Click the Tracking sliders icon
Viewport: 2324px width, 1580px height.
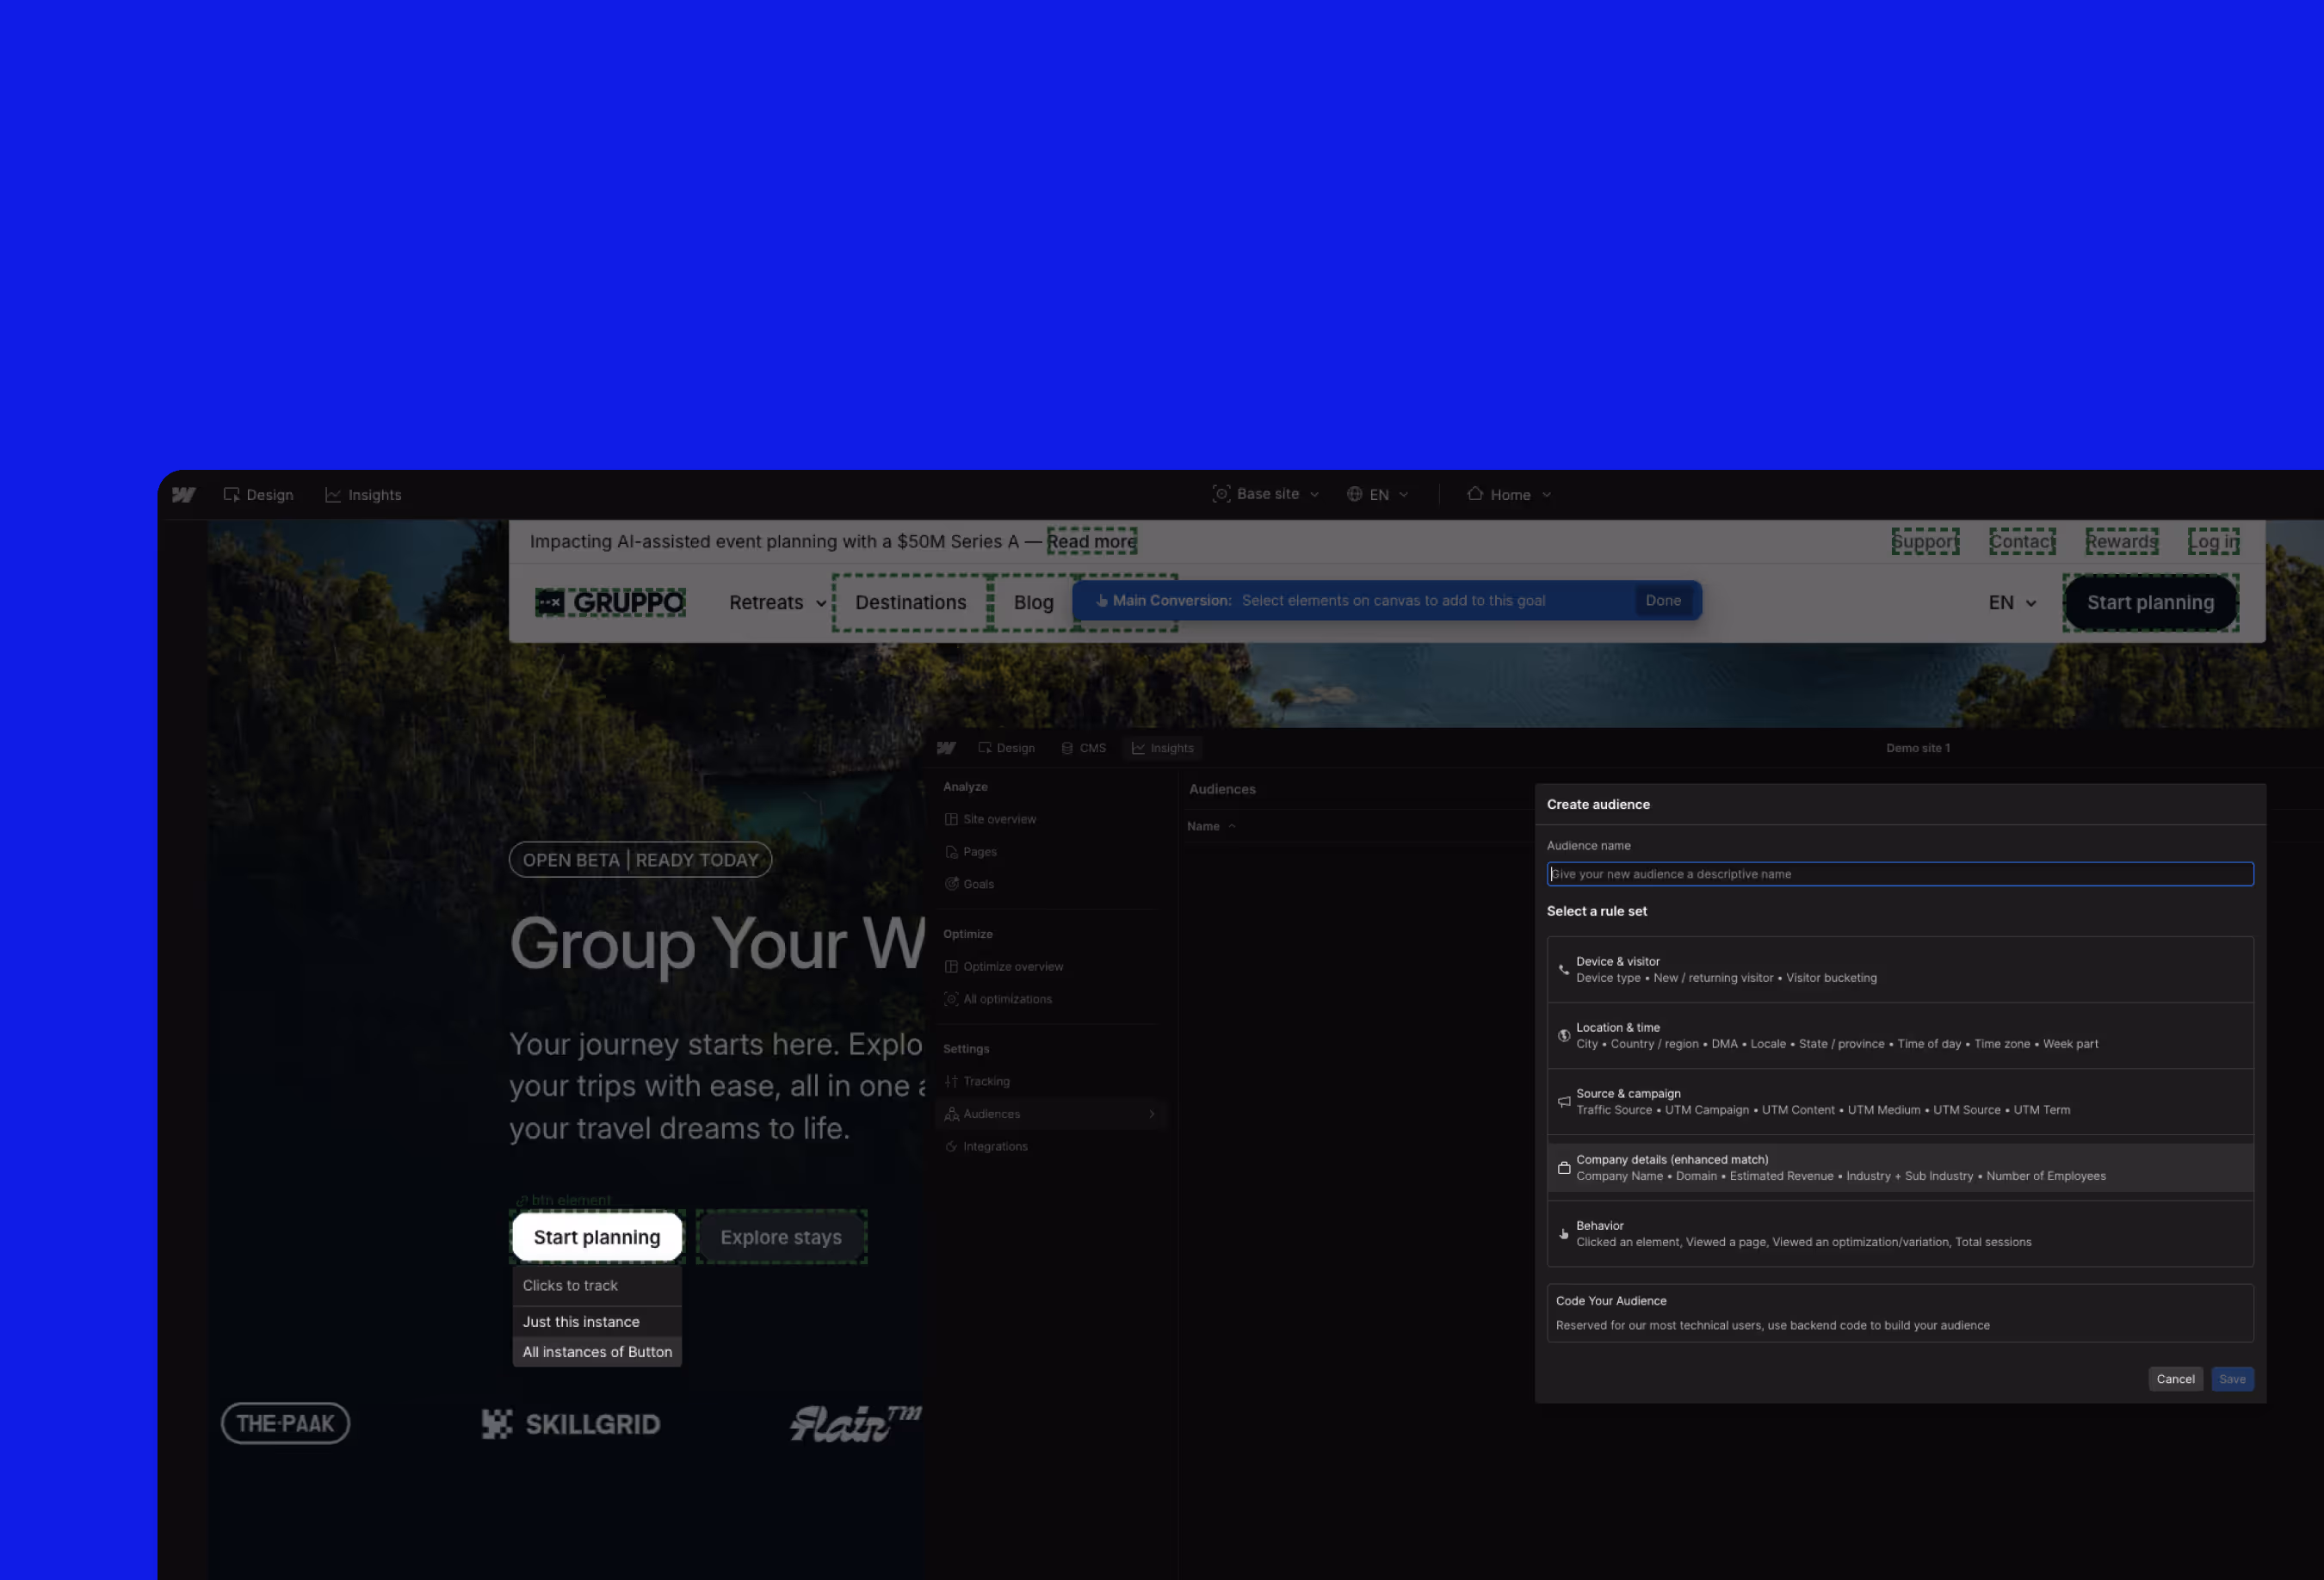(951, 1081)
